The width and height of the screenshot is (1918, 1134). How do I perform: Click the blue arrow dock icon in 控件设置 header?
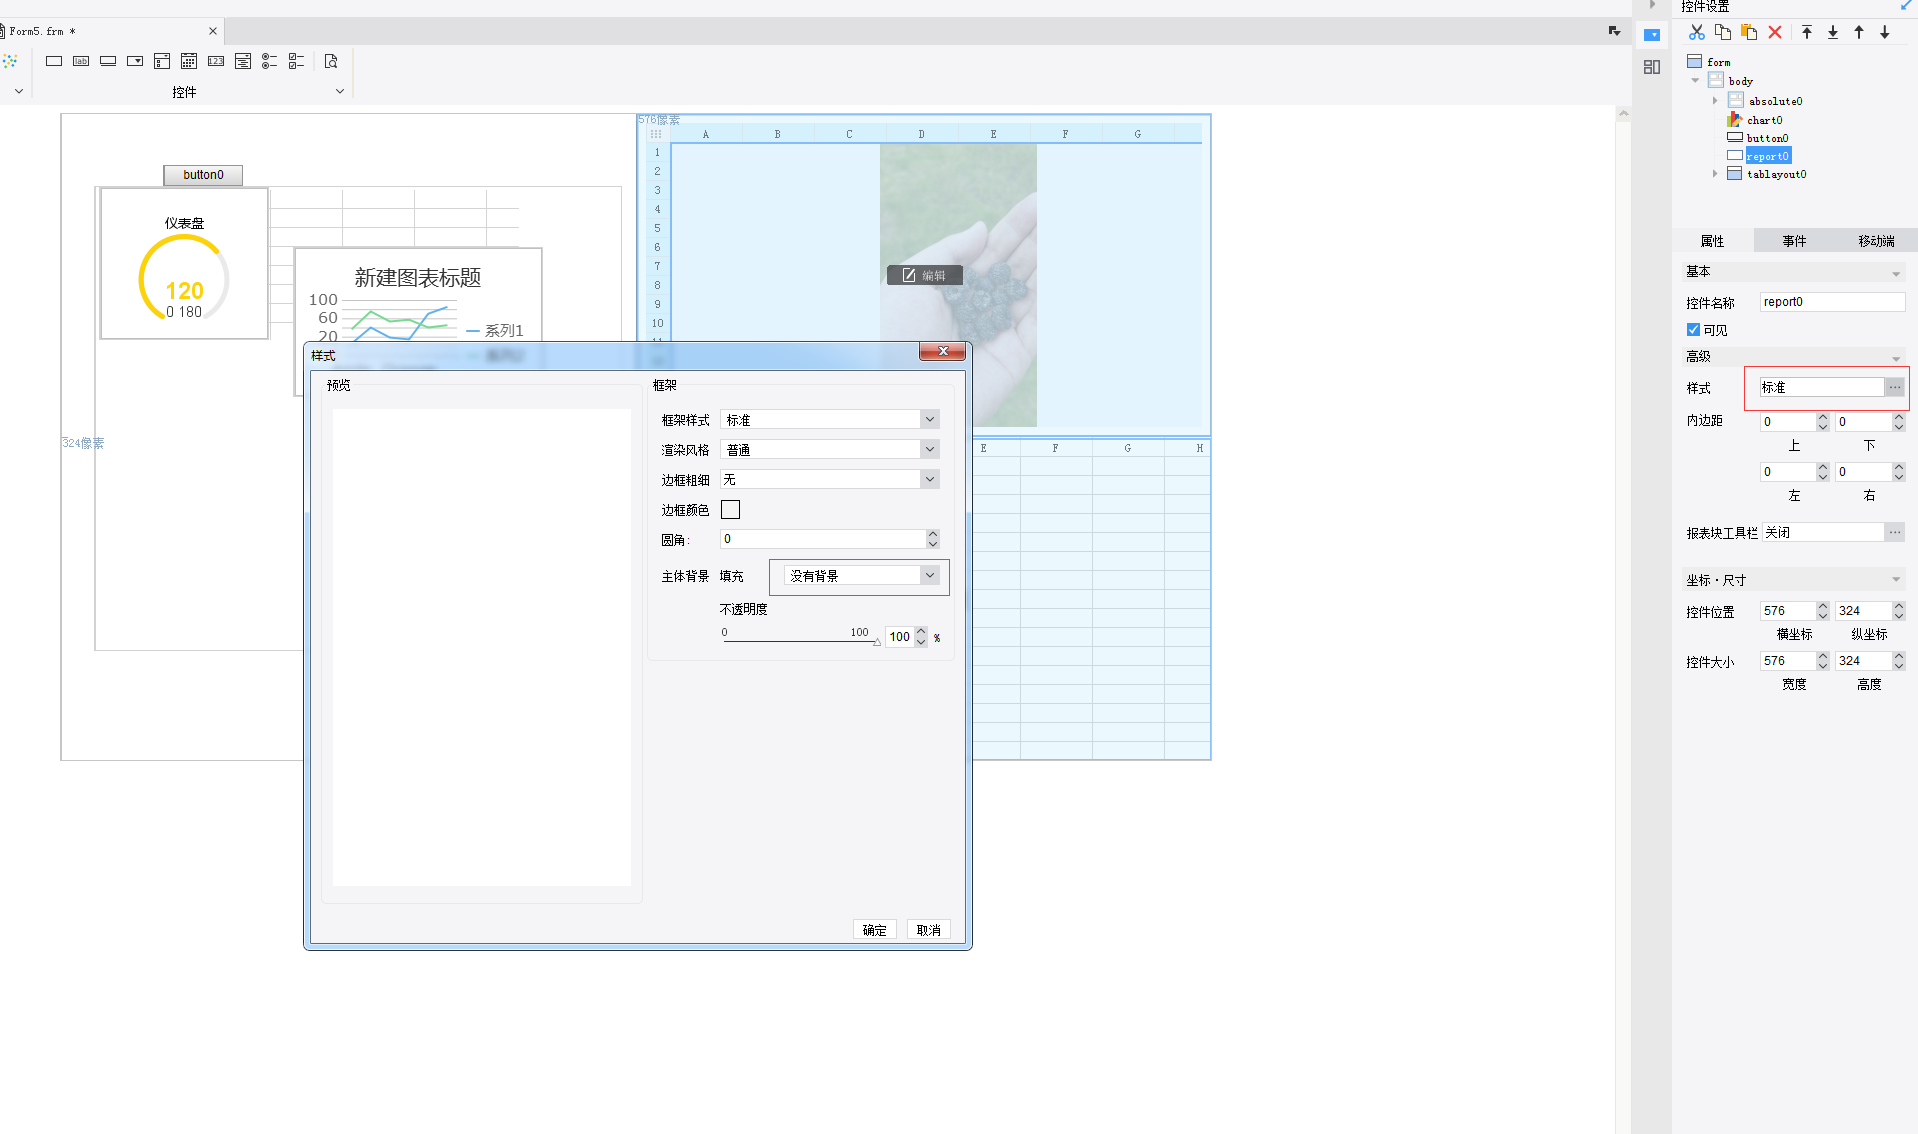(x=1906, y=6)
